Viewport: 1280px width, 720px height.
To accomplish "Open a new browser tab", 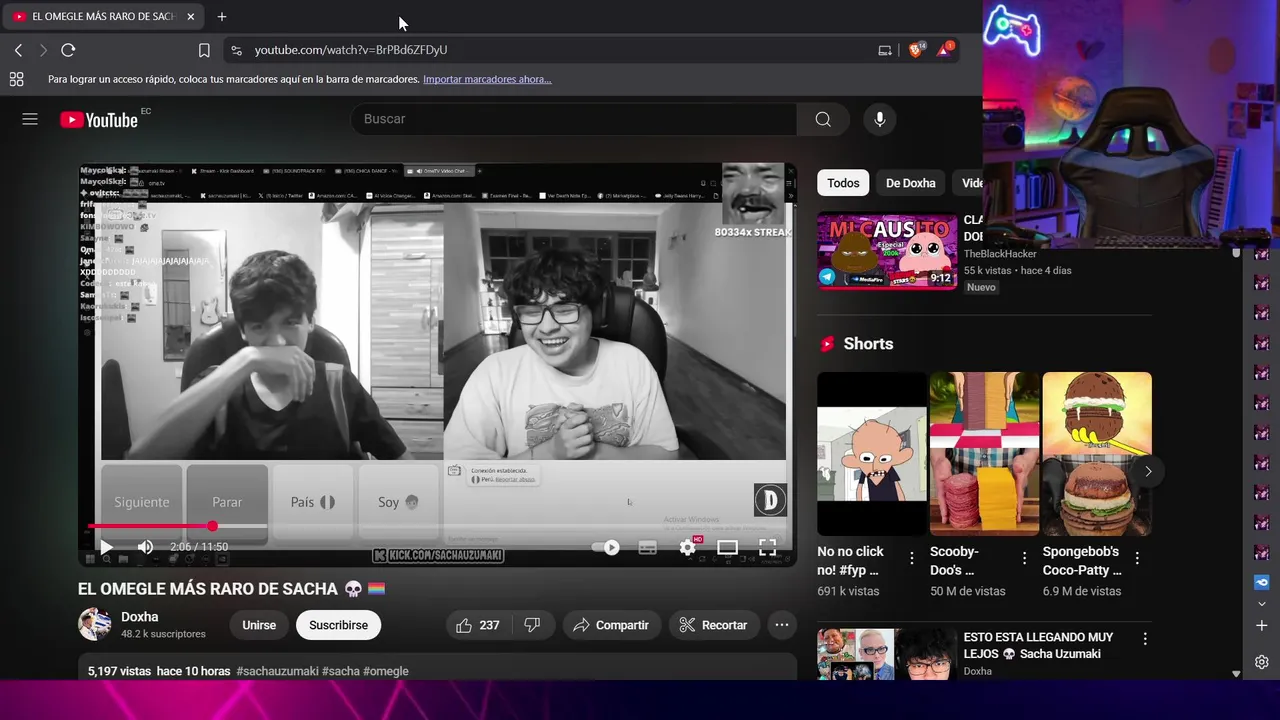I will tap(222, 17).
